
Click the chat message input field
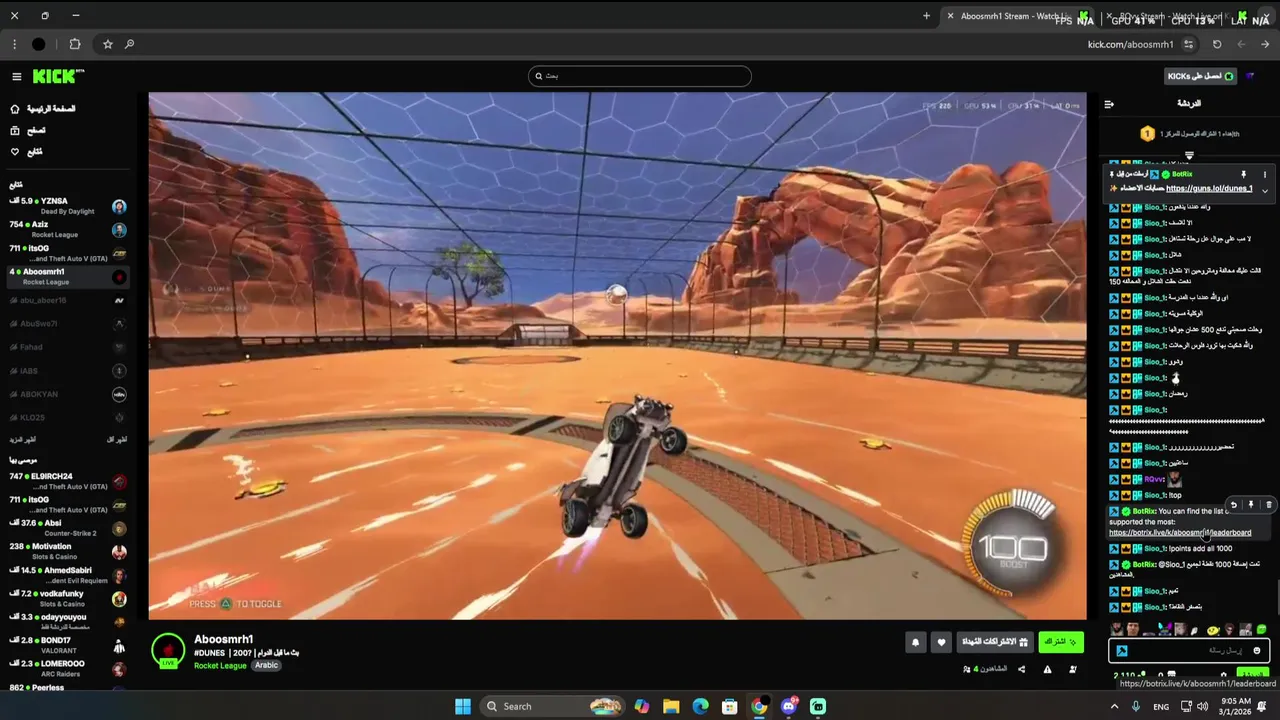point(1190,650)
